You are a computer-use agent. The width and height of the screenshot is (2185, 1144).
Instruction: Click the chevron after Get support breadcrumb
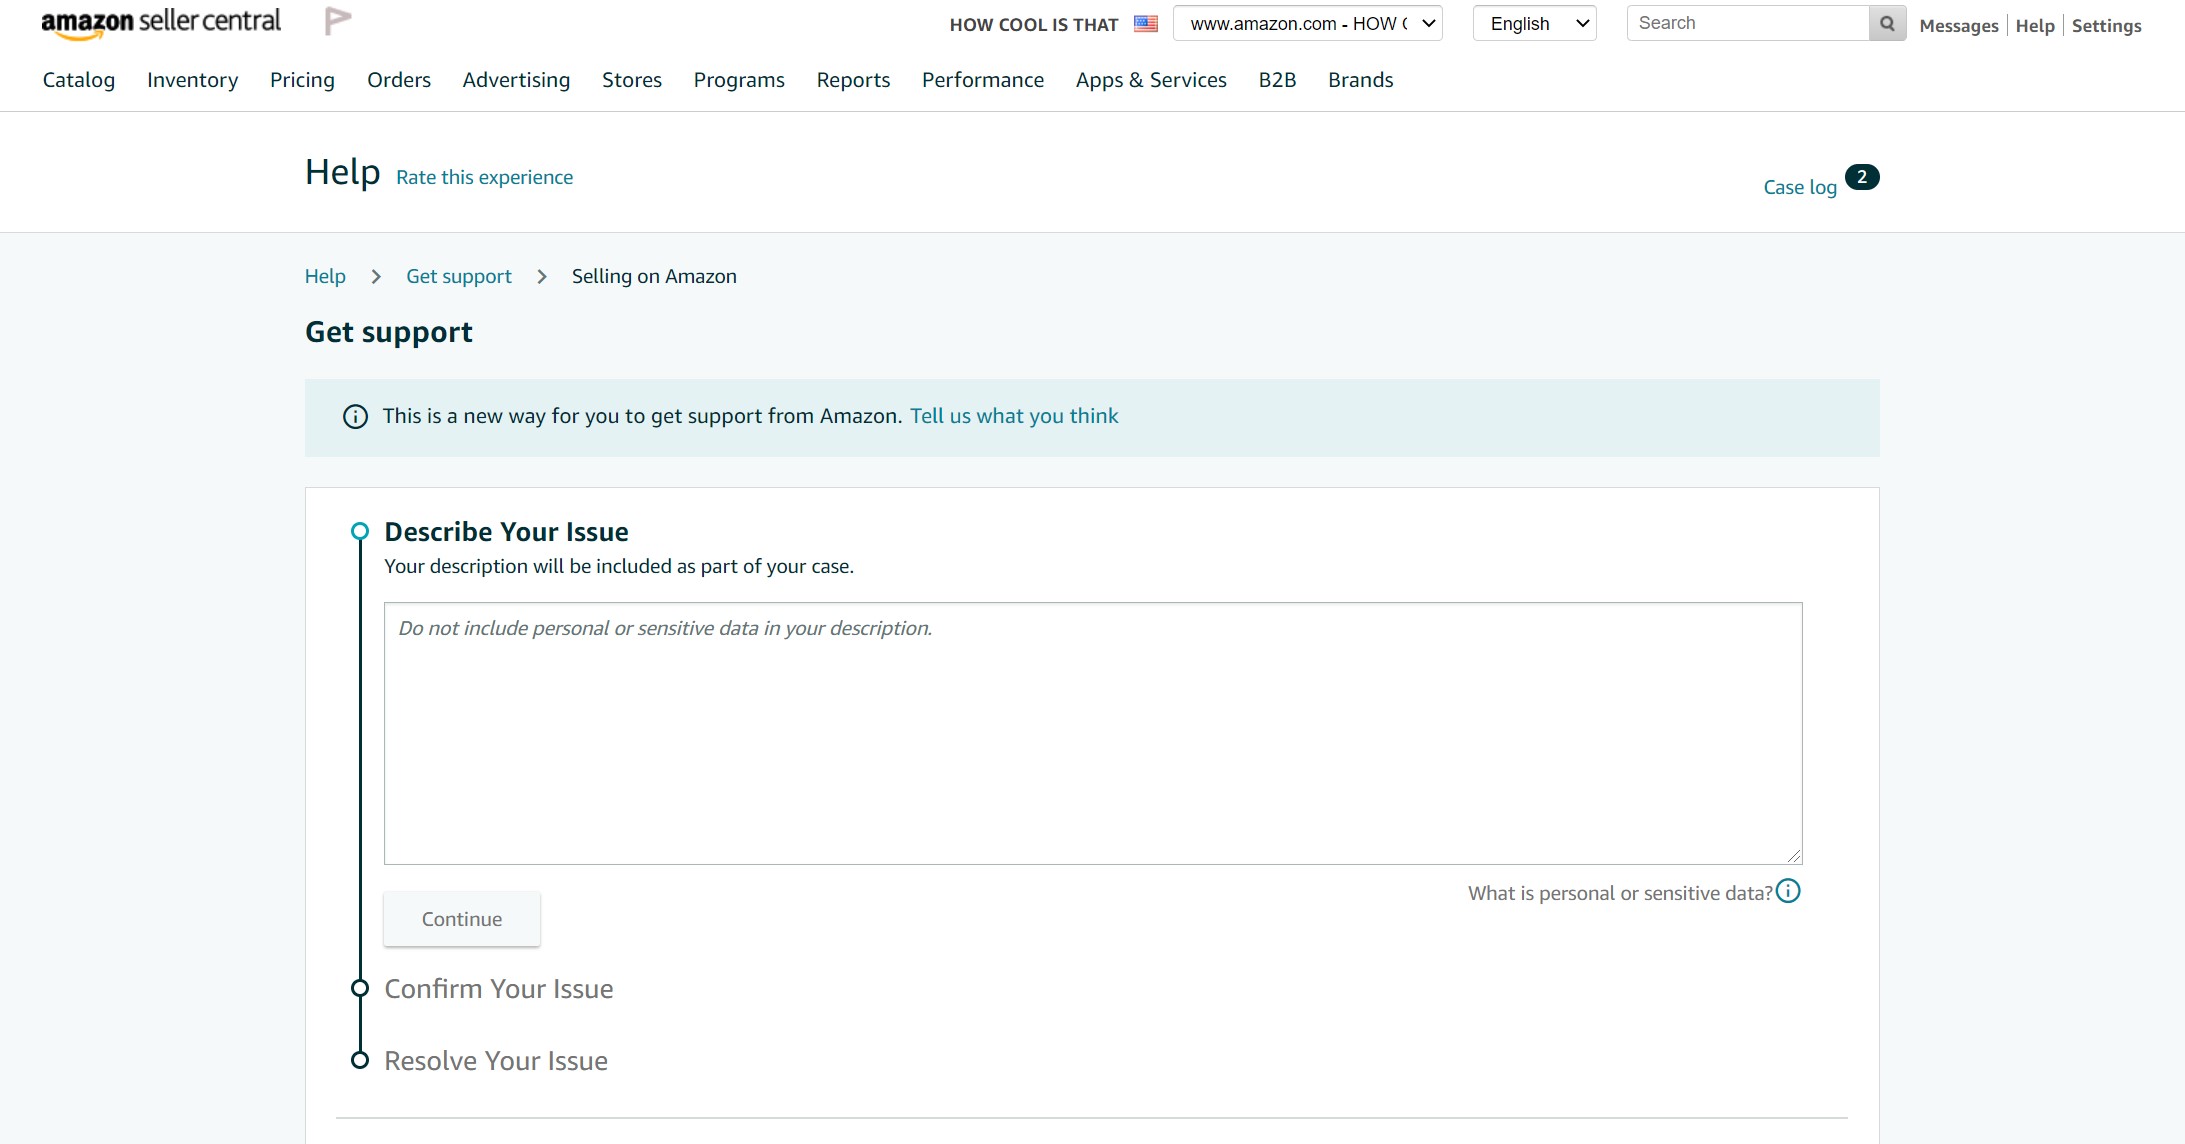pos(542,277)
